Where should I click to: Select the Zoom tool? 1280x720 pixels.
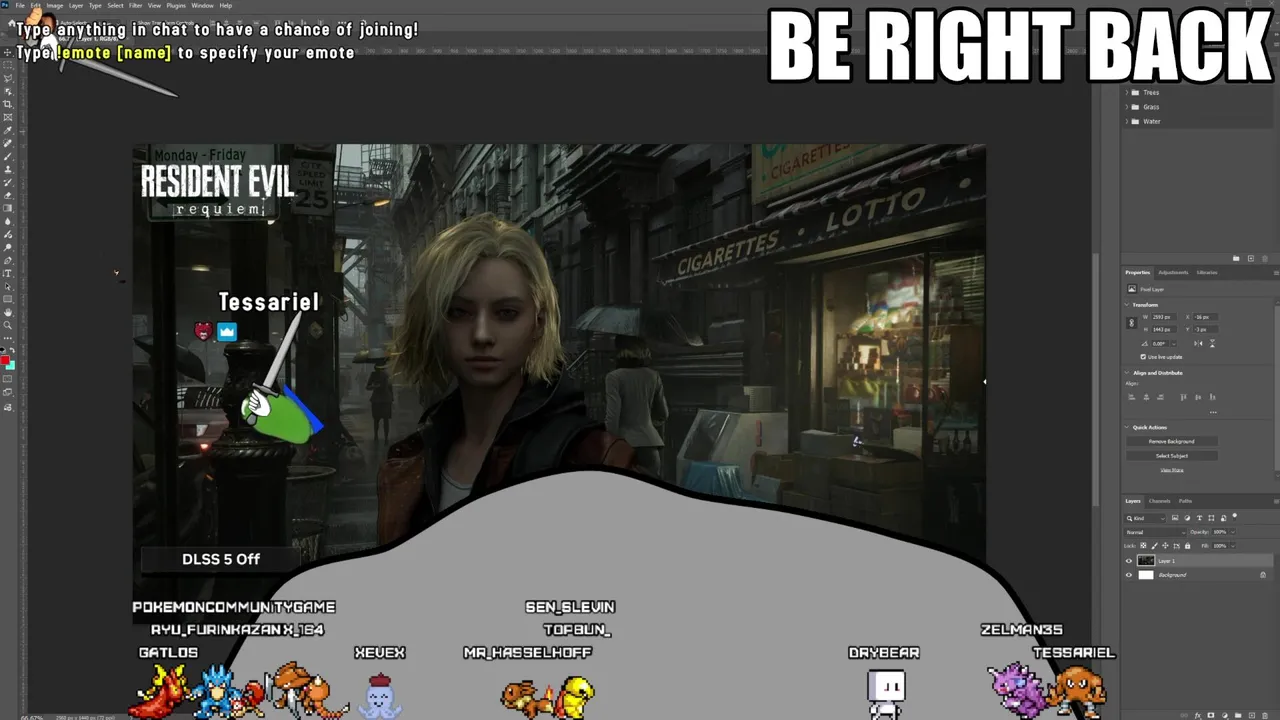7,325
